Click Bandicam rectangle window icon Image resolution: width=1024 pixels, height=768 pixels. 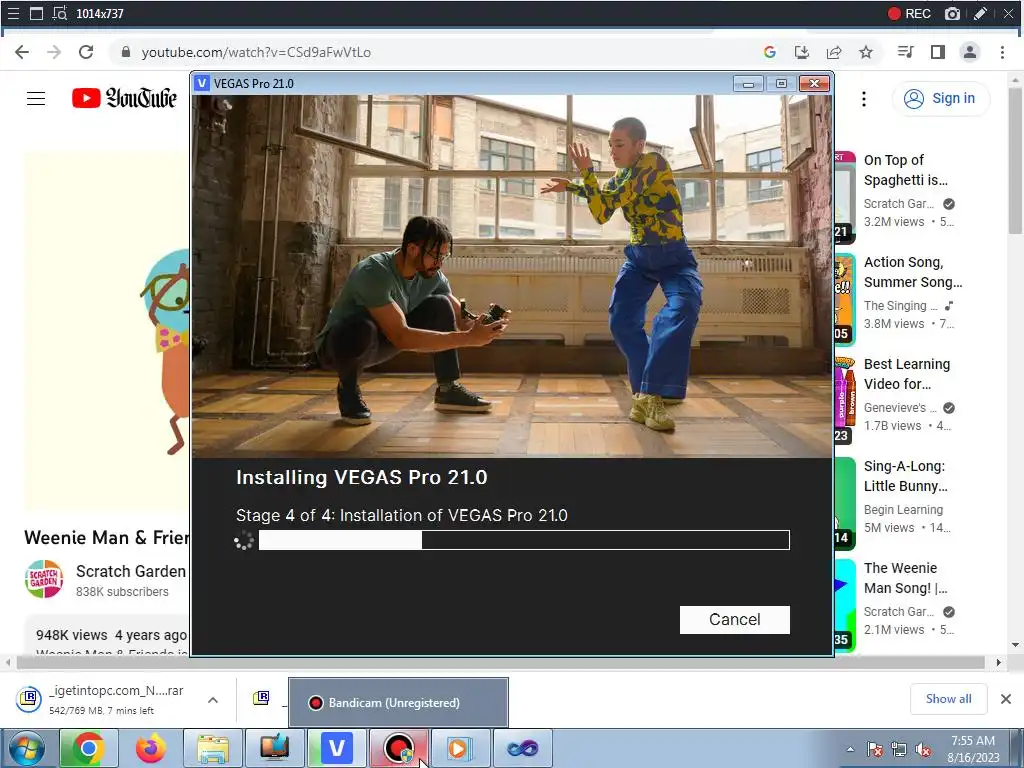pos(37,13)
